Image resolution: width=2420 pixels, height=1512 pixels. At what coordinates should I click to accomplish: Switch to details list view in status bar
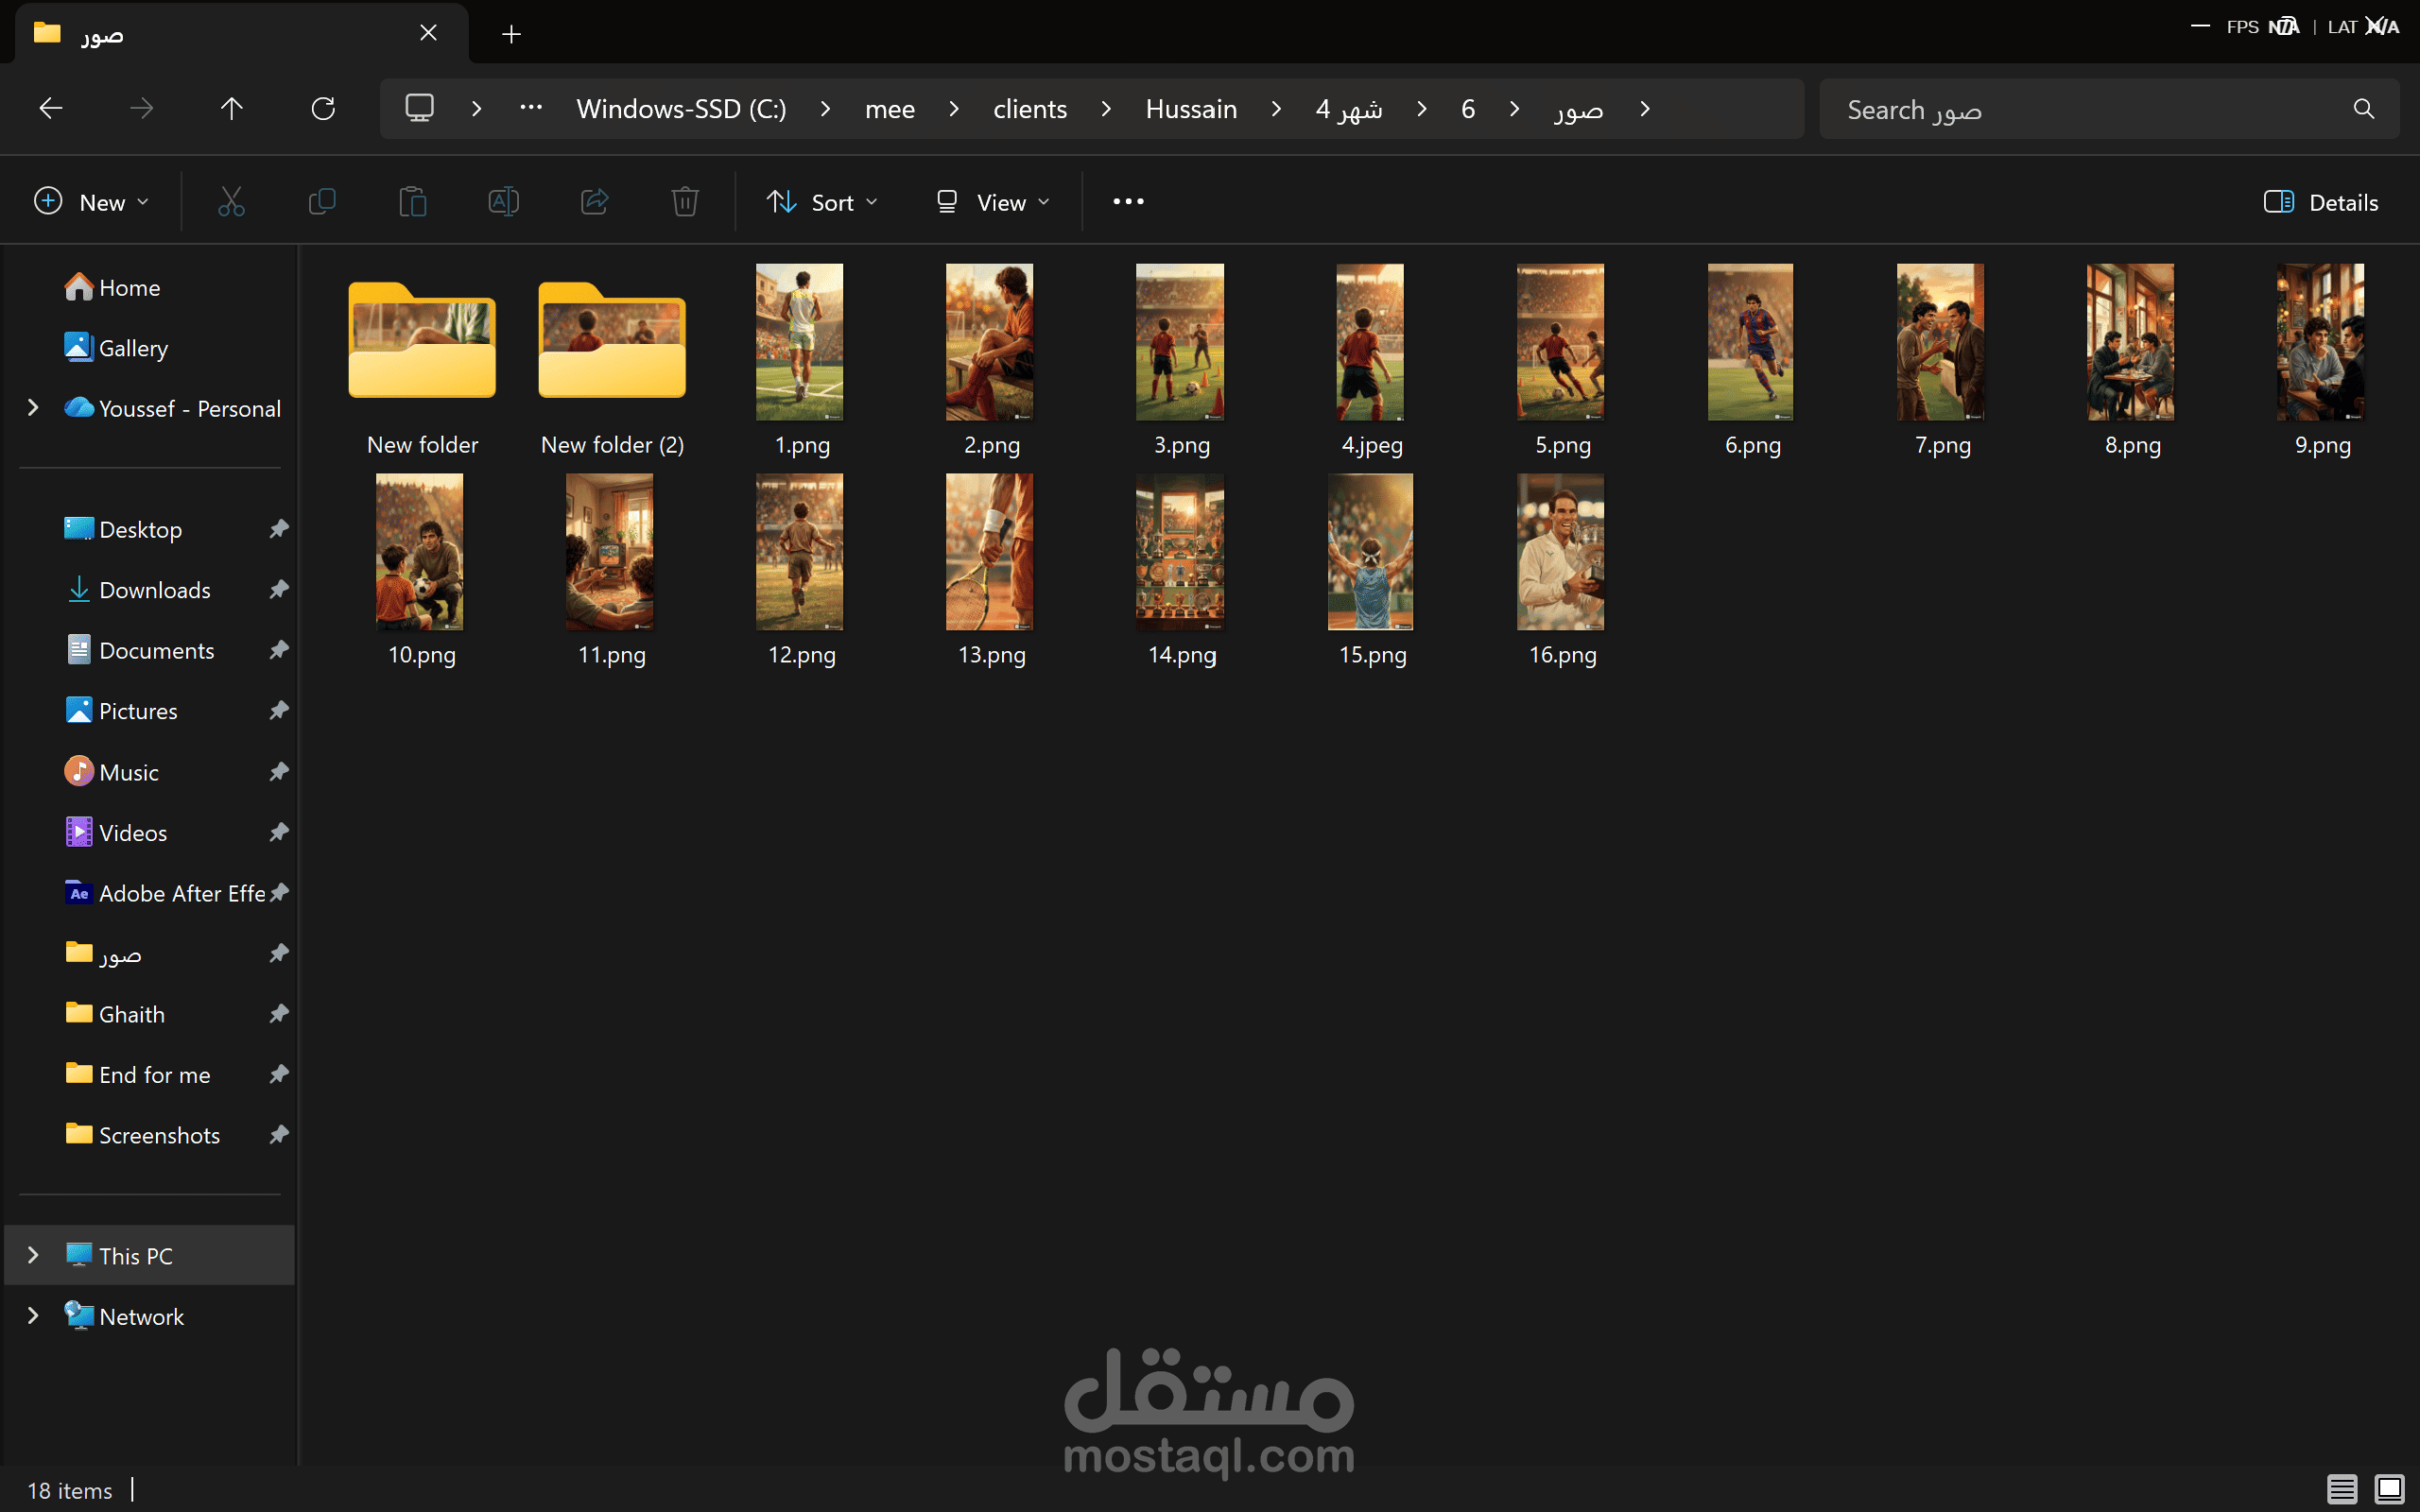2342,1489
